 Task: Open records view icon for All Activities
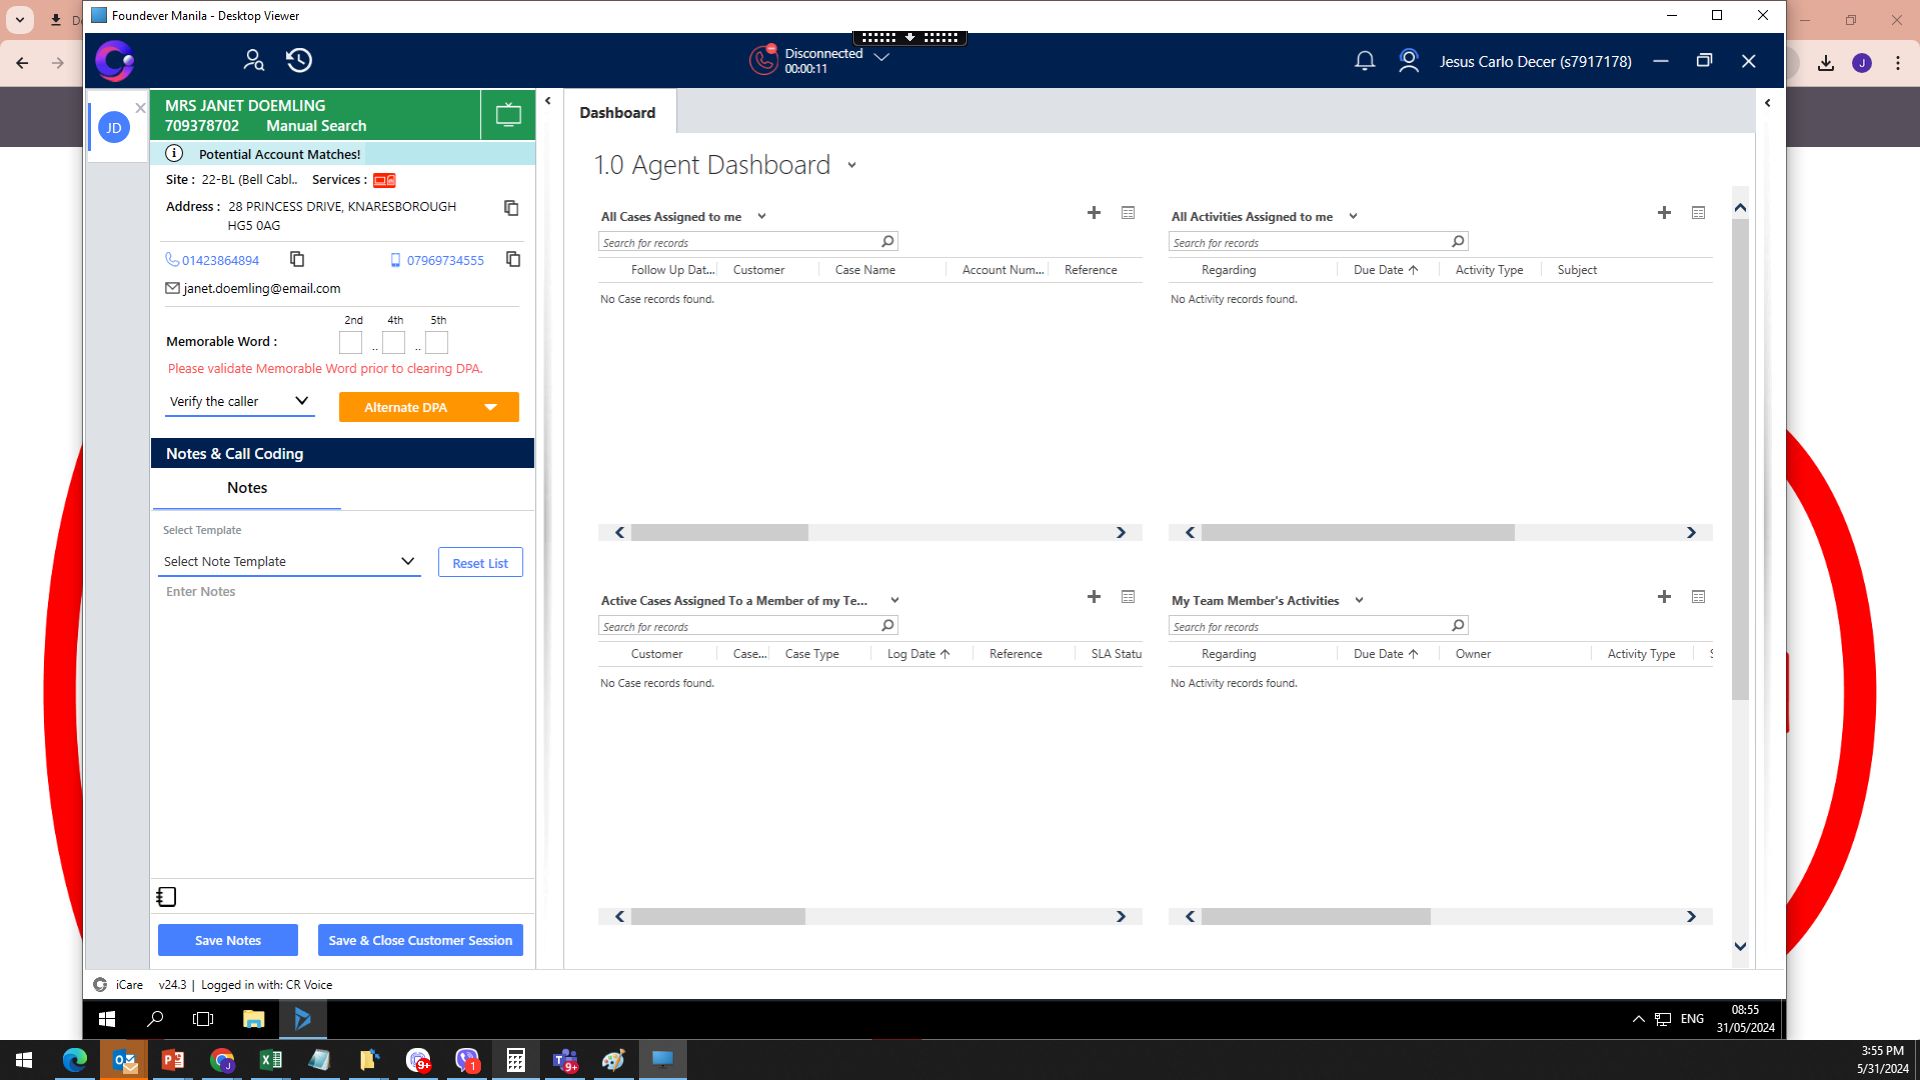click(1698, 213)
